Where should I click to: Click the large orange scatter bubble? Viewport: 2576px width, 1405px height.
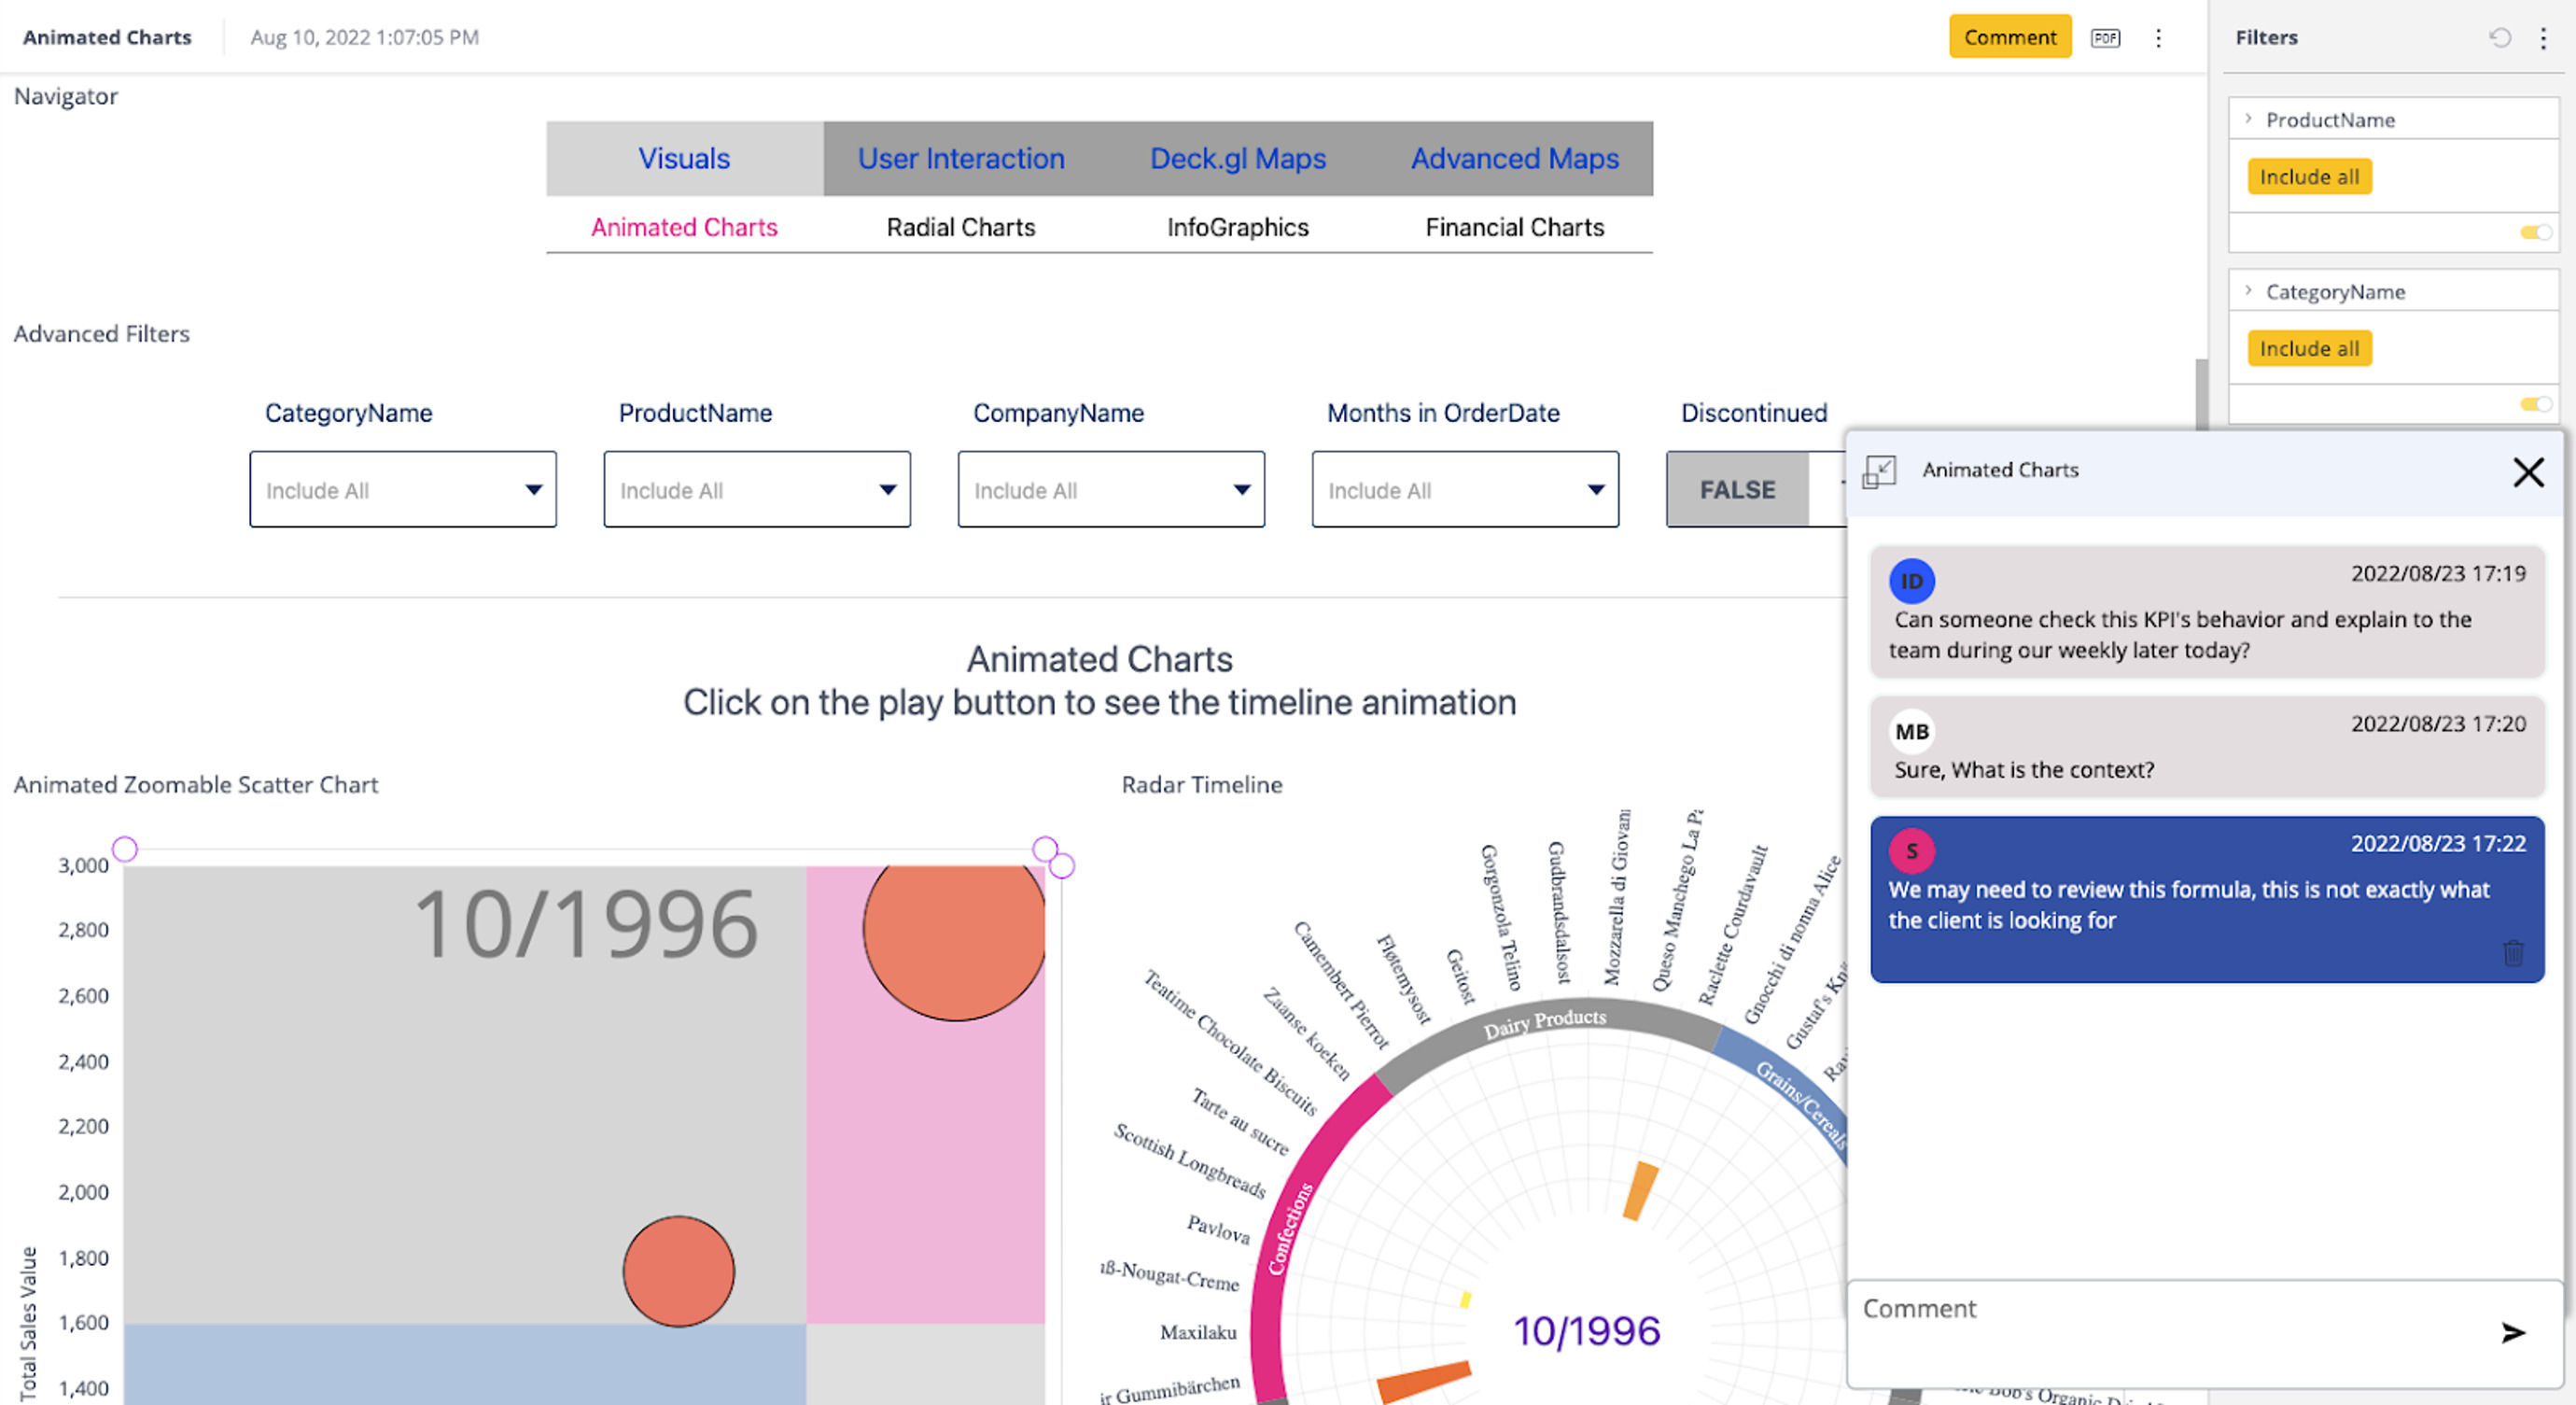click(954, 941)
